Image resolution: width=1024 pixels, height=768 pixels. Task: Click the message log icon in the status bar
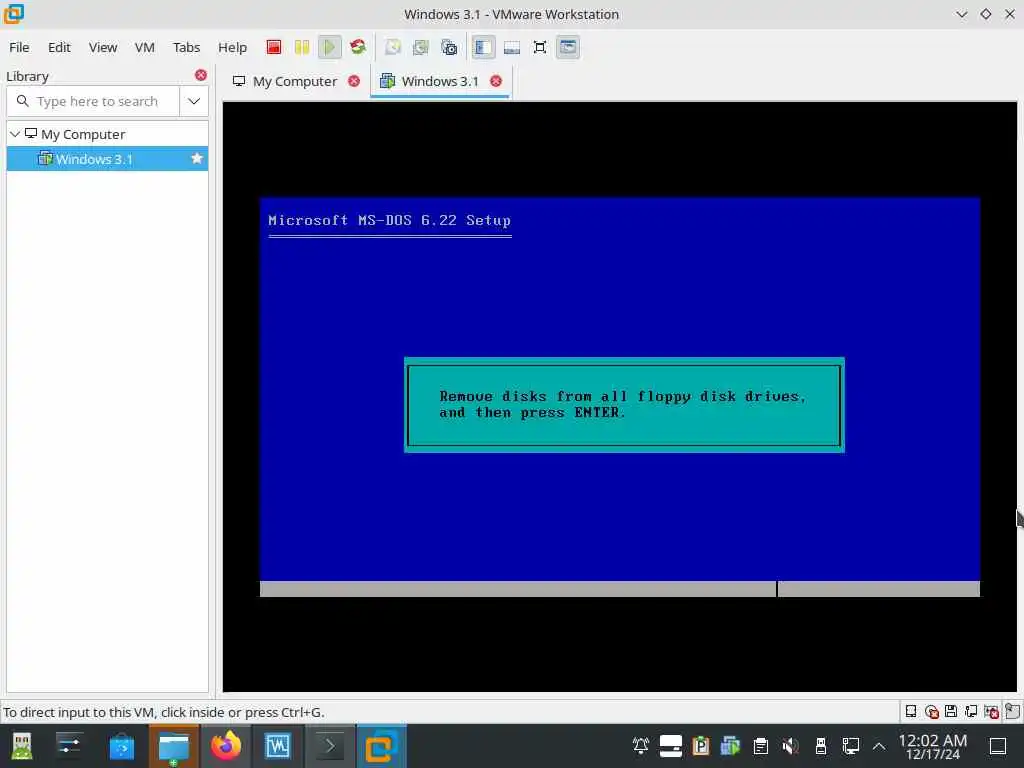click(x=1012, y=711)
